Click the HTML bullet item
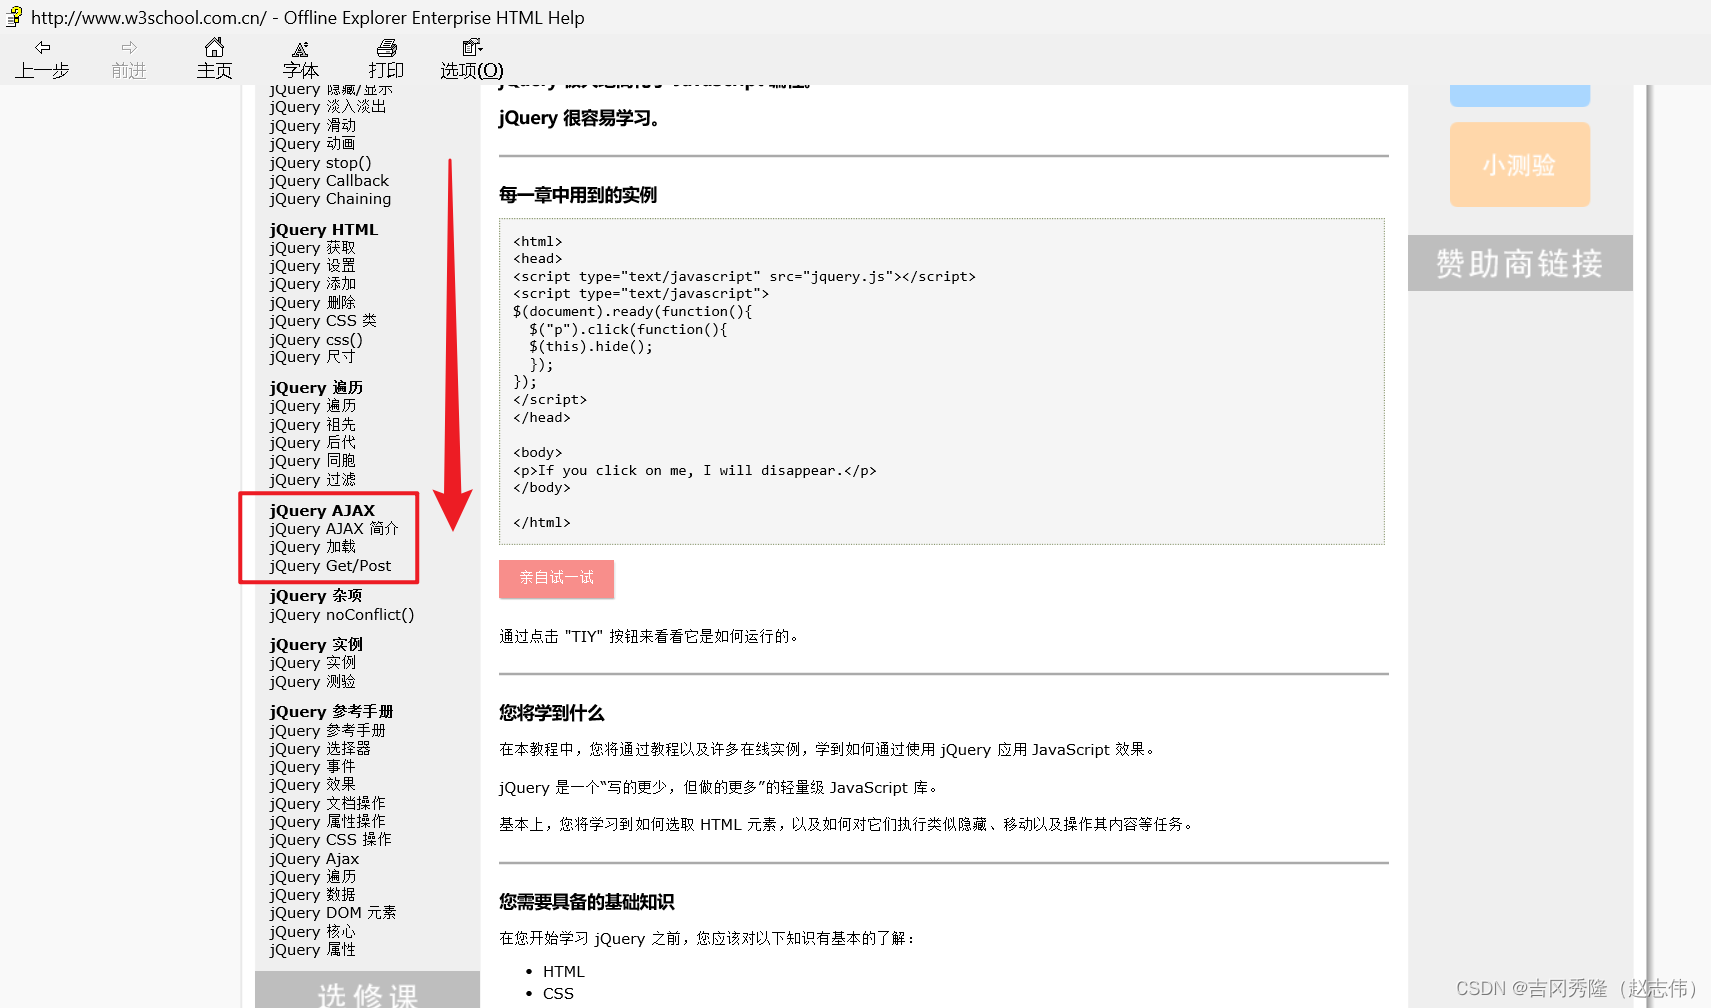 (x=564, y=972)
